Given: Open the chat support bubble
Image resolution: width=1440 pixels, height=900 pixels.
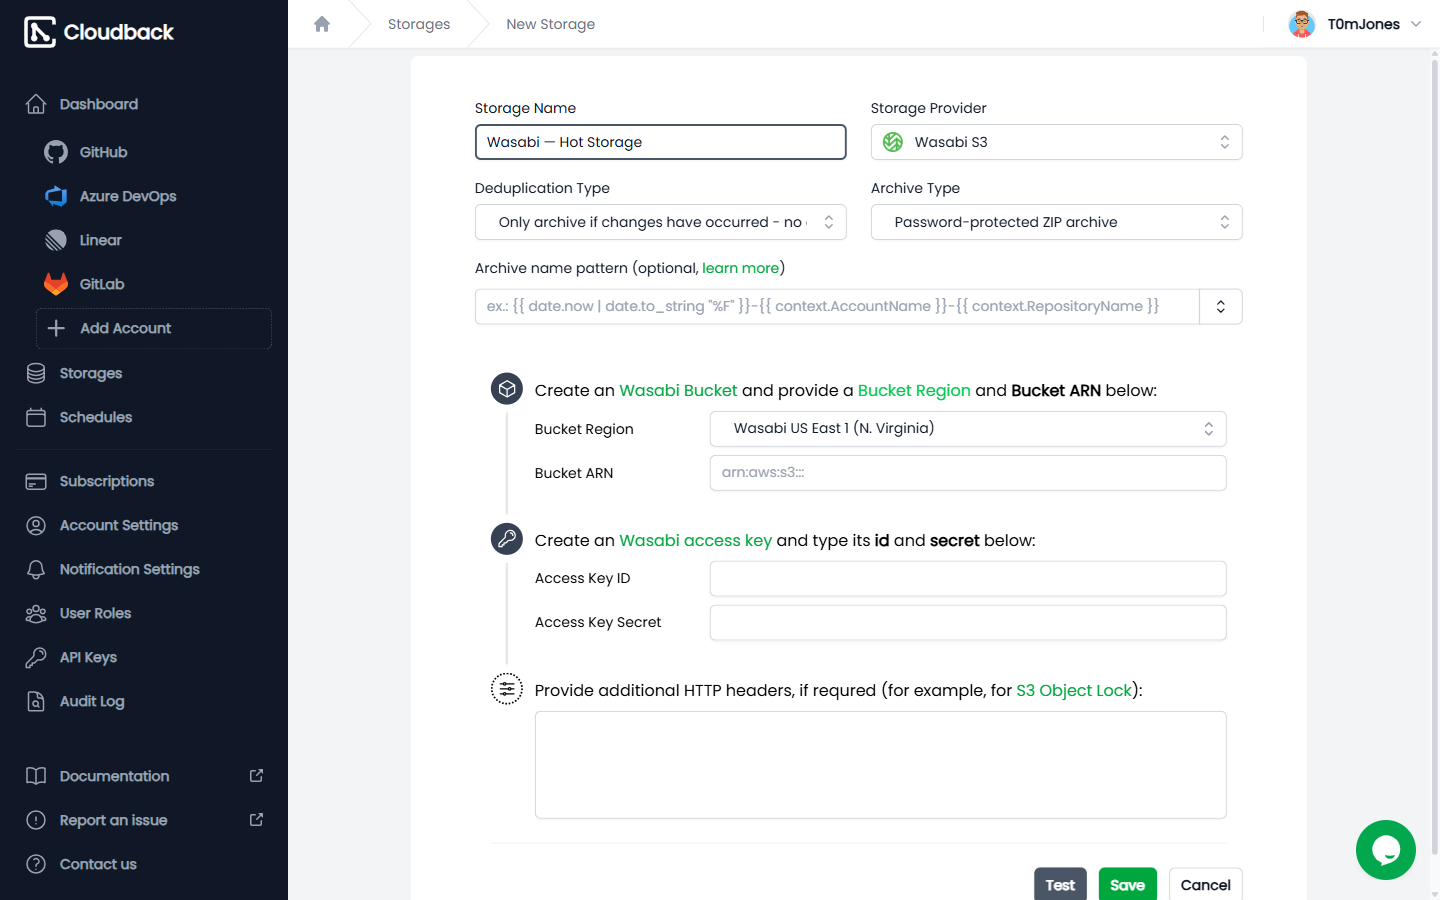Looking at the screenshot, I should [x=1386, y=850].
